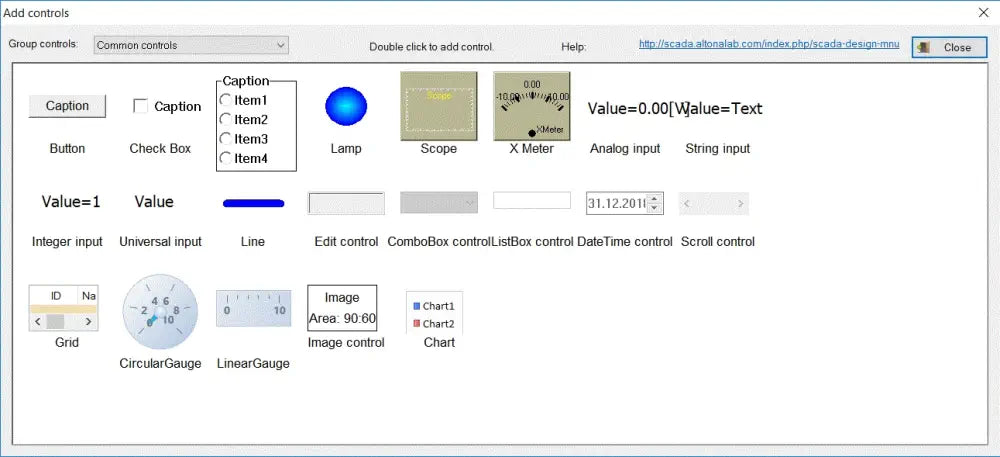Viewport: 1000px width, 457px height.
Task: Select the CircularGauge control icon
Action: coord(160,311)
